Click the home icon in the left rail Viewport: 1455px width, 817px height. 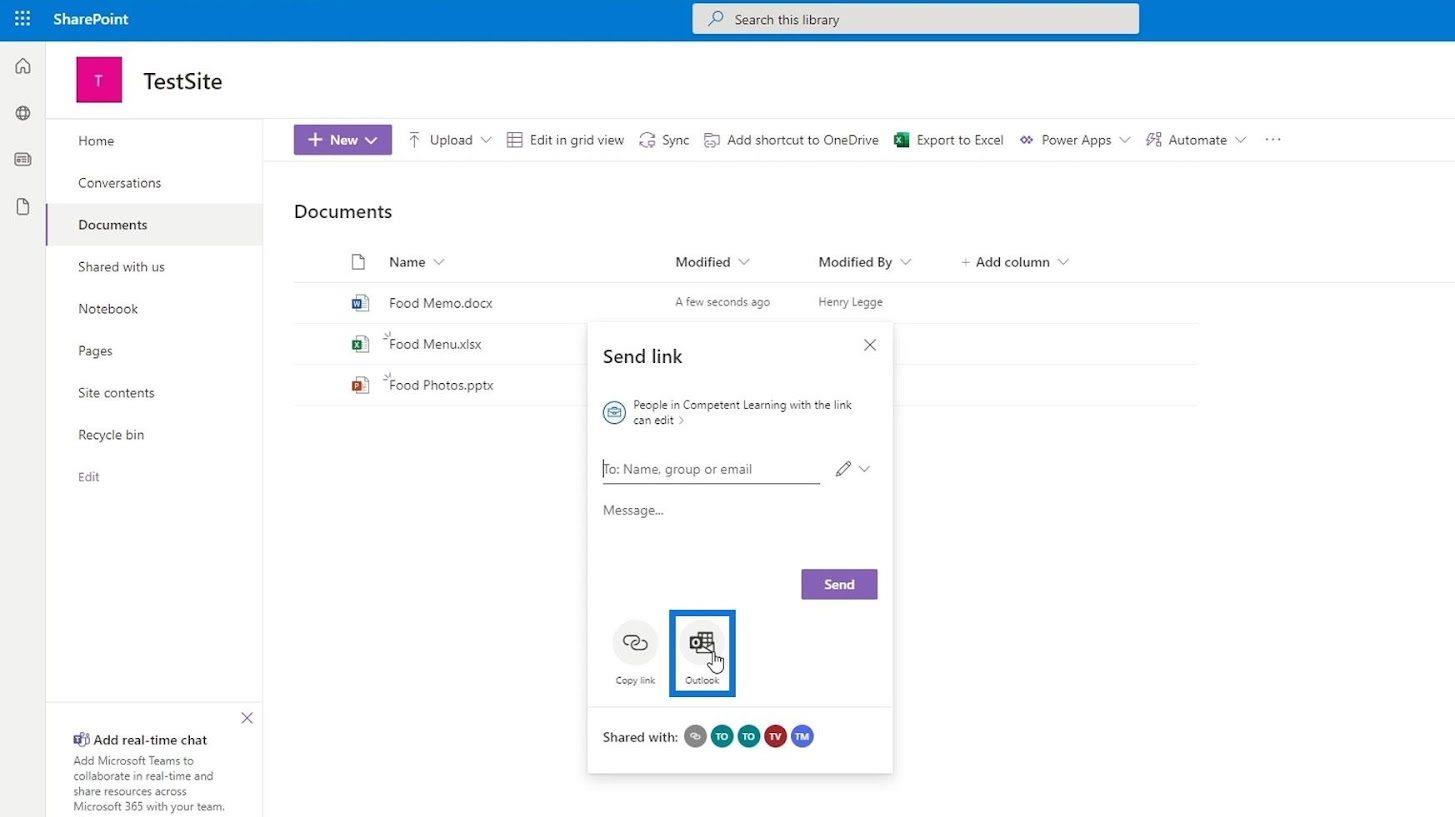click(x=22, y=66)
